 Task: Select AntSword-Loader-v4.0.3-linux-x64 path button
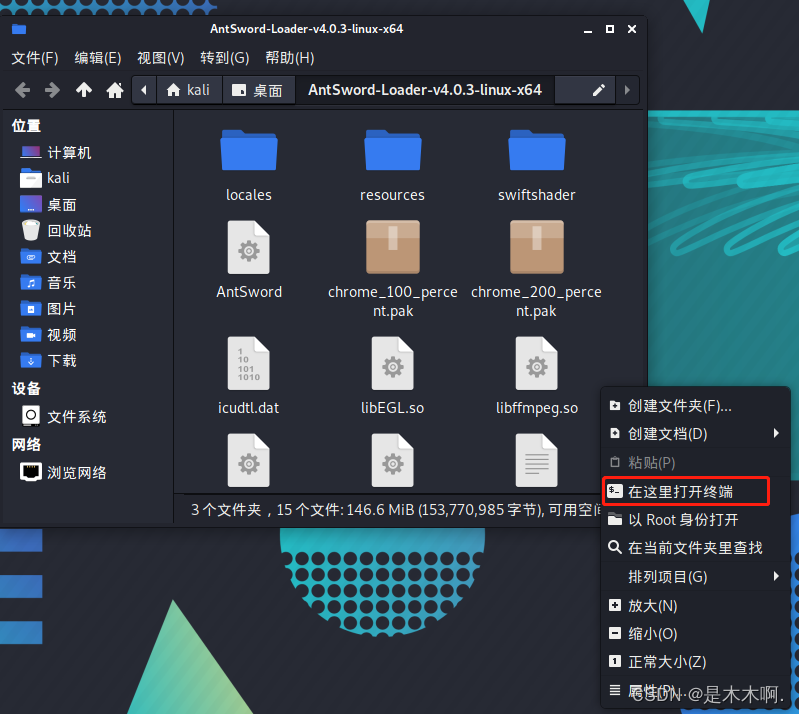[x=424, y=90]
